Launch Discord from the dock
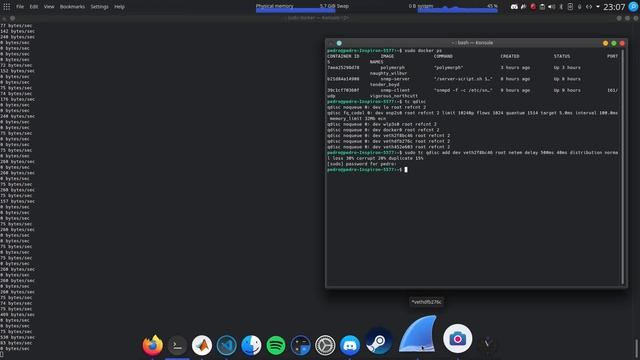 [350, 345]
